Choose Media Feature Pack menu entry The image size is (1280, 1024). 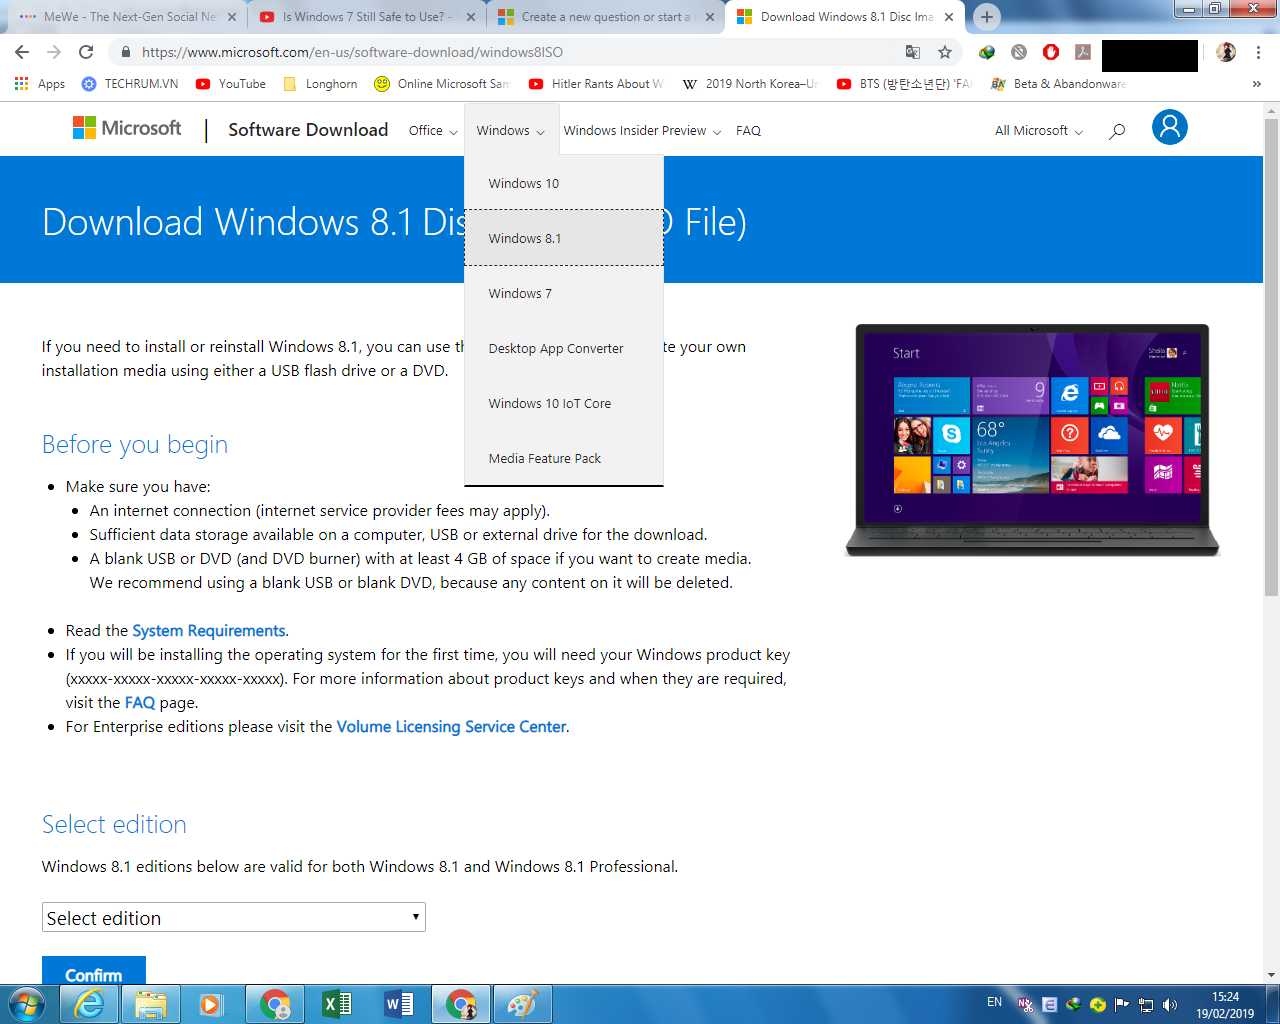pyautogui.click(x=564, y=458)
